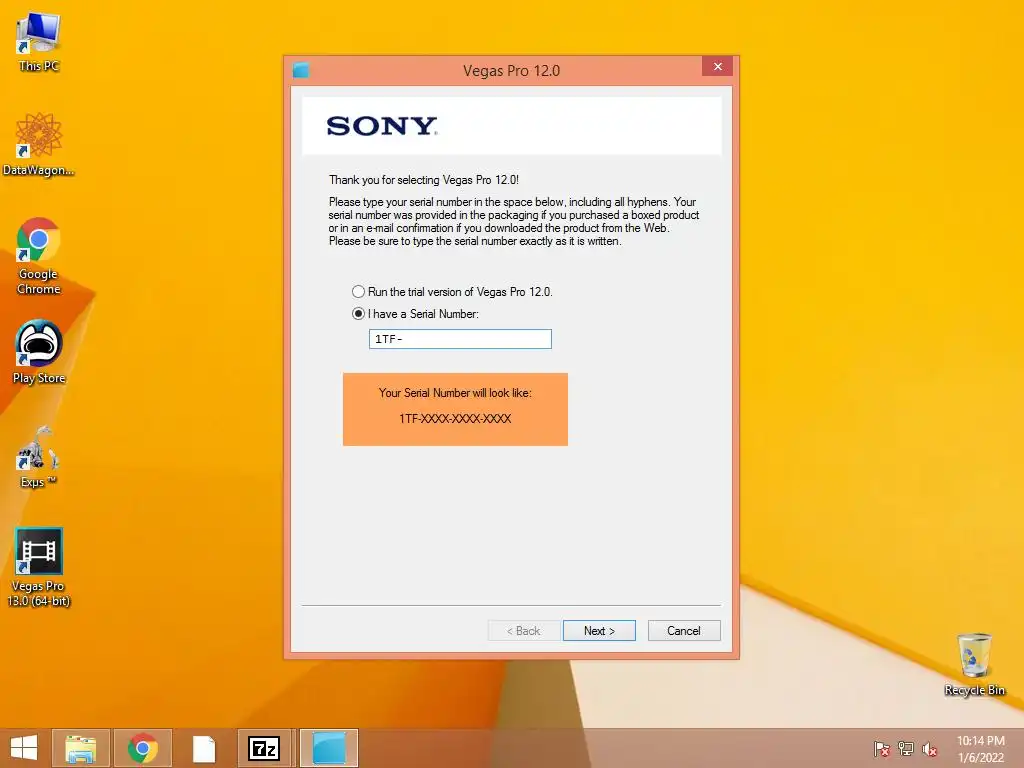Click the 1TF-XXXX-XXXX-XXXX serial example text
Screen dimensions: 1024x768
pos(455,419)
